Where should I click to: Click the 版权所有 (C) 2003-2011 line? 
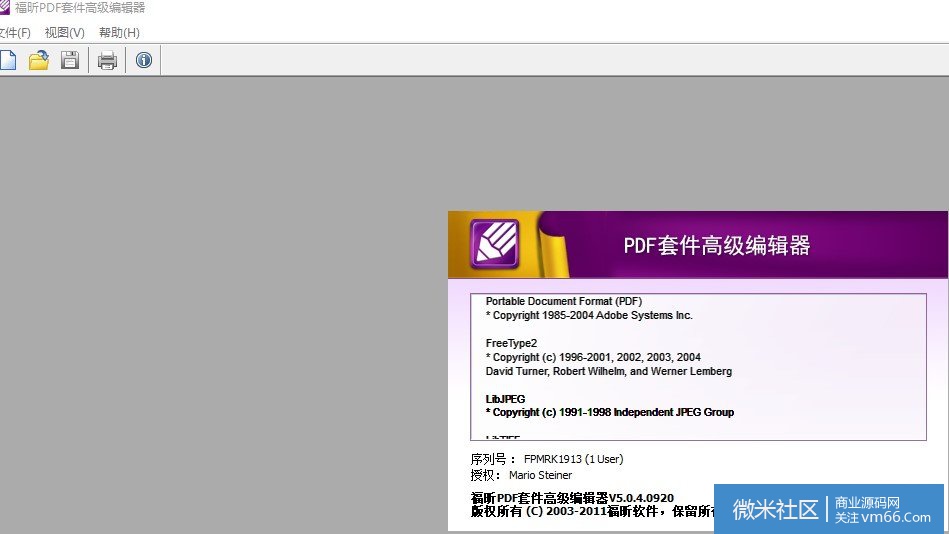pos(592,512)
